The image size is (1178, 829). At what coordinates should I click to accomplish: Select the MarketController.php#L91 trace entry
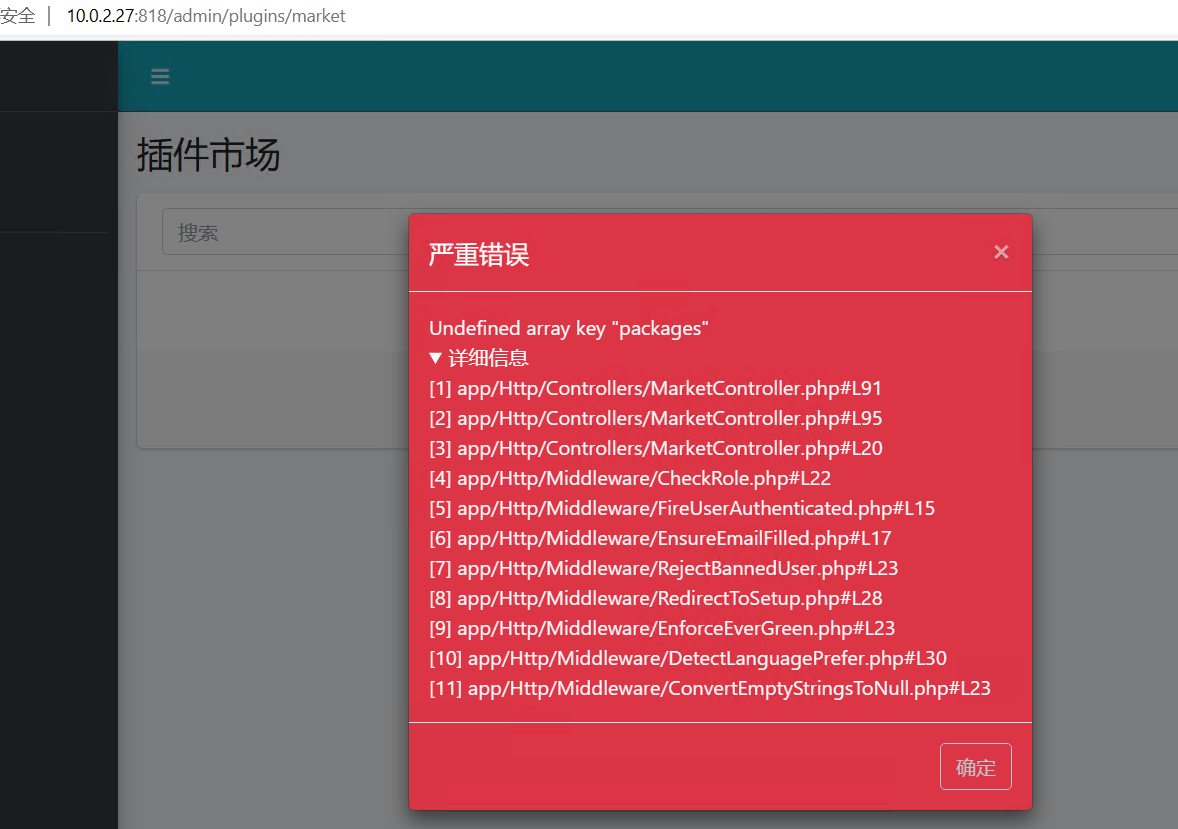pos(655,388)
